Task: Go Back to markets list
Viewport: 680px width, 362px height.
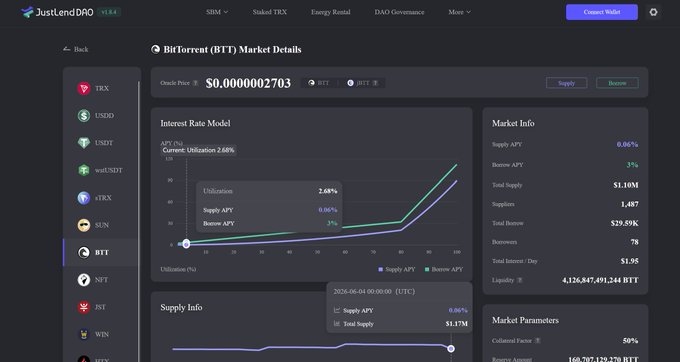Action: [75, 49]
